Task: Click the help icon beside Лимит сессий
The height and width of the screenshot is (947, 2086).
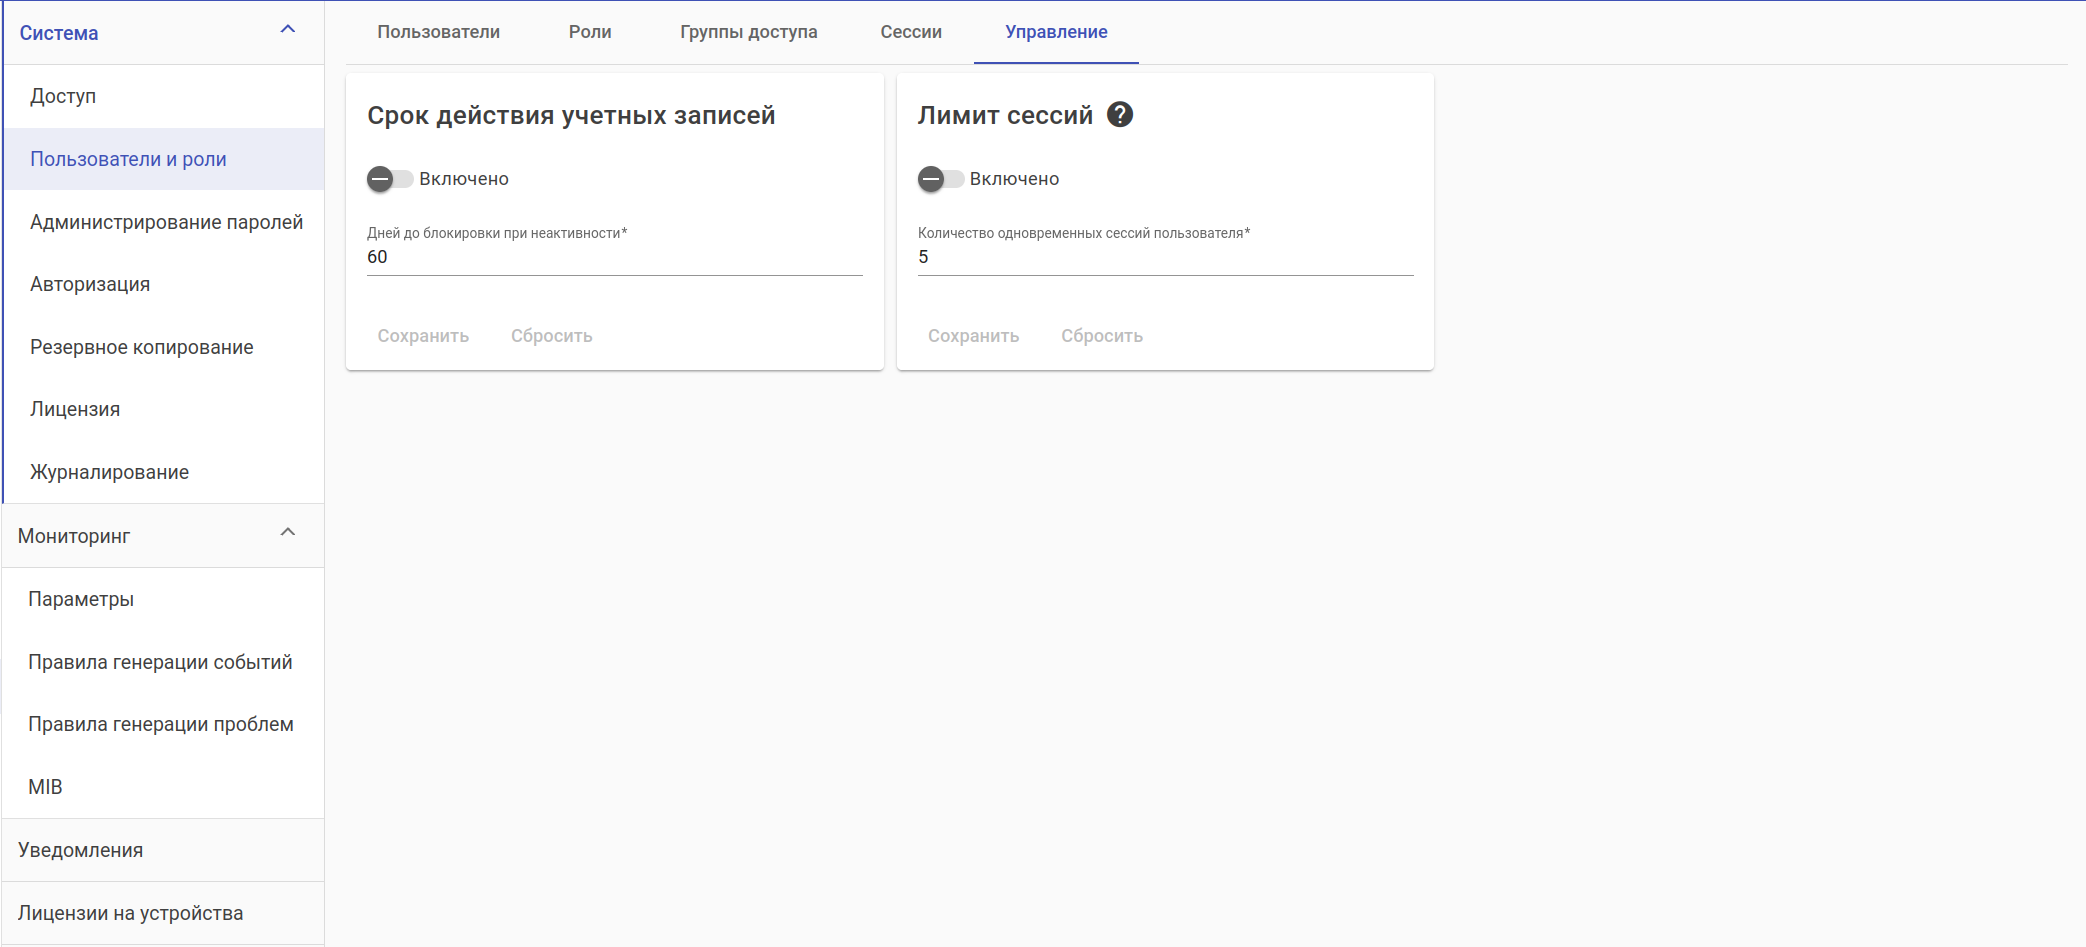Action: [1120, 115]
